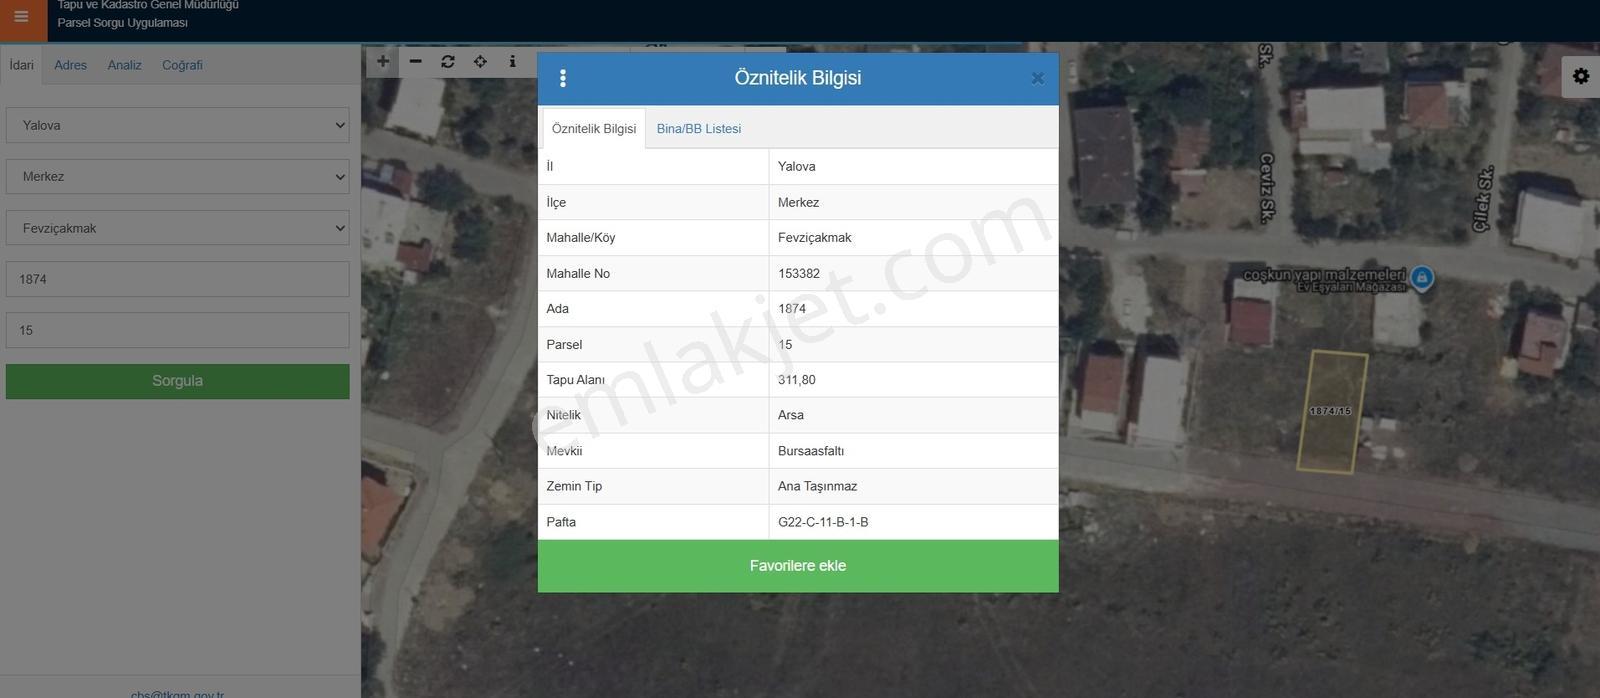Open the Coğrafi tab in the sidebar
The image size is (1600, 698).
182,65
